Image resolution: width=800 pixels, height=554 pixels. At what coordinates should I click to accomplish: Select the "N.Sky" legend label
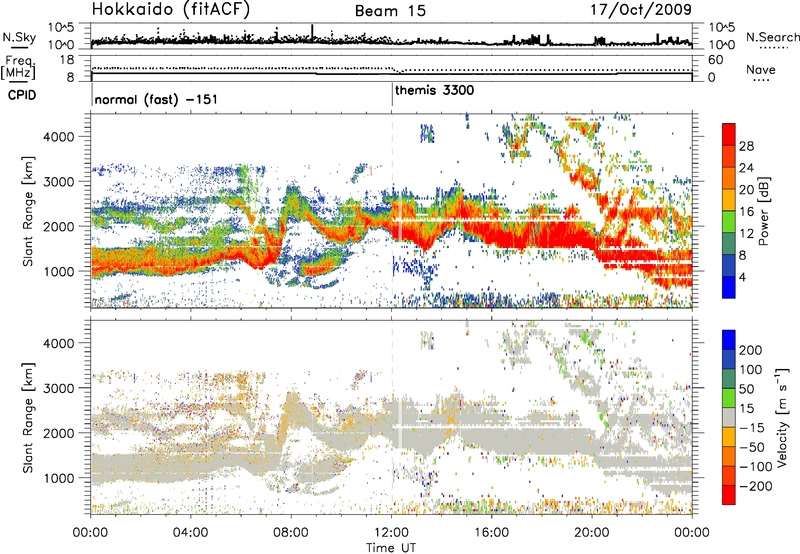19,37
